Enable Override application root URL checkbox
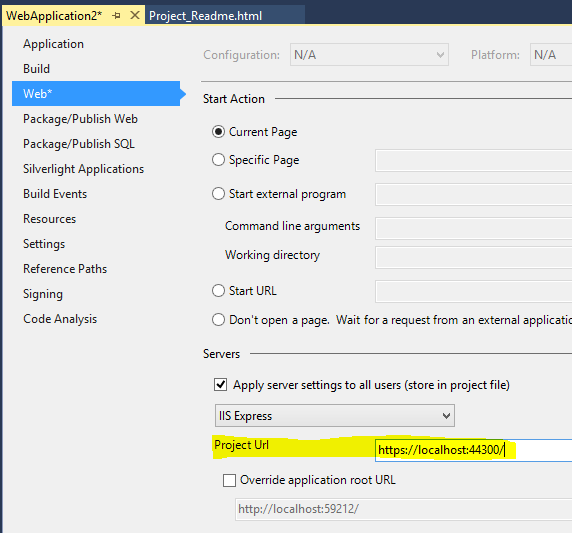 tap(229, 480)
